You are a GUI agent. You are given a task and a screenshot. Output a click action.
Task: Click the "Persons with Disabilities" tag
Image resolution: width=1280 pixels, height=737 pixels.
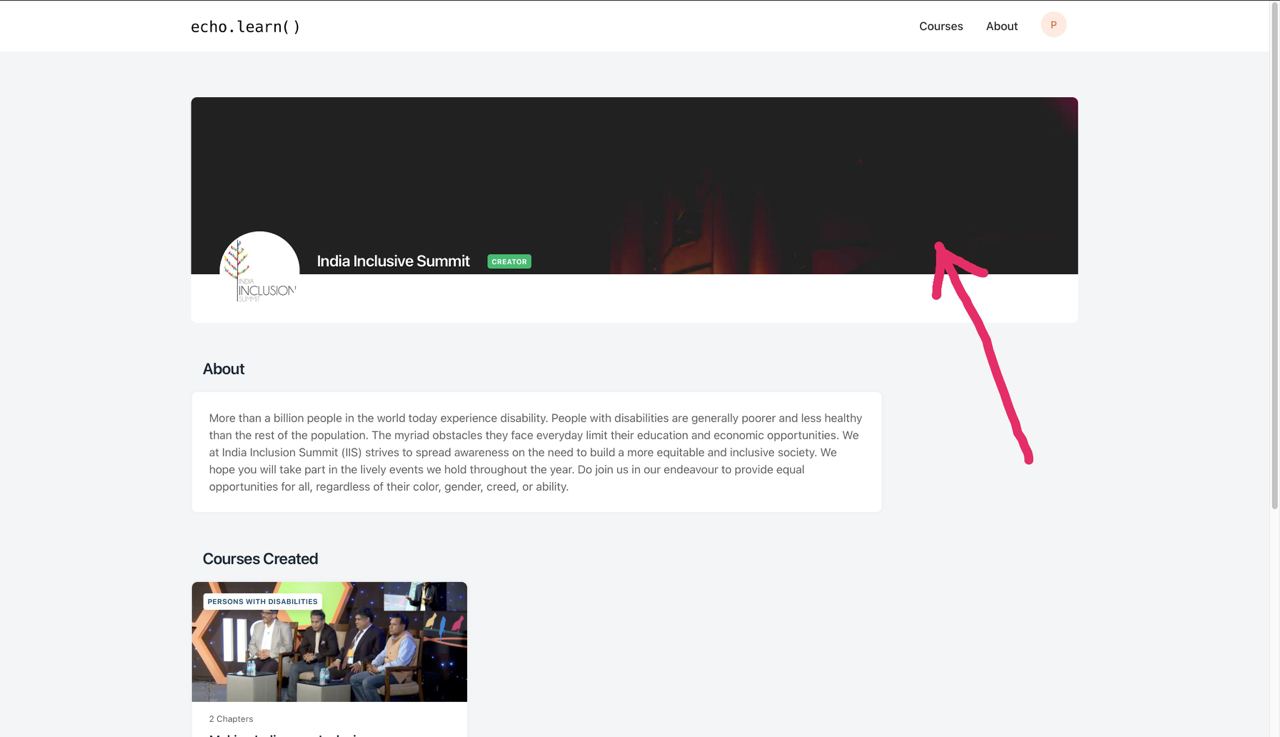click(x=263, y=602)
